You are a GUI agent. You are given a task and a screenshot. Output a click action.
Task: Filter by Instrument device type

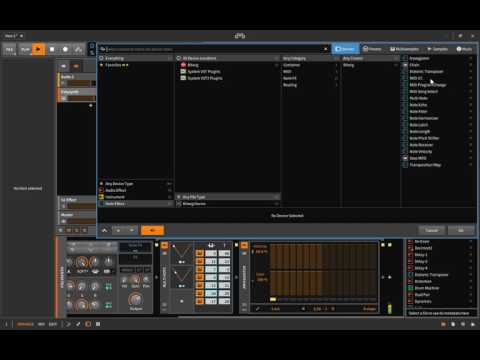[x=136, y=197]
